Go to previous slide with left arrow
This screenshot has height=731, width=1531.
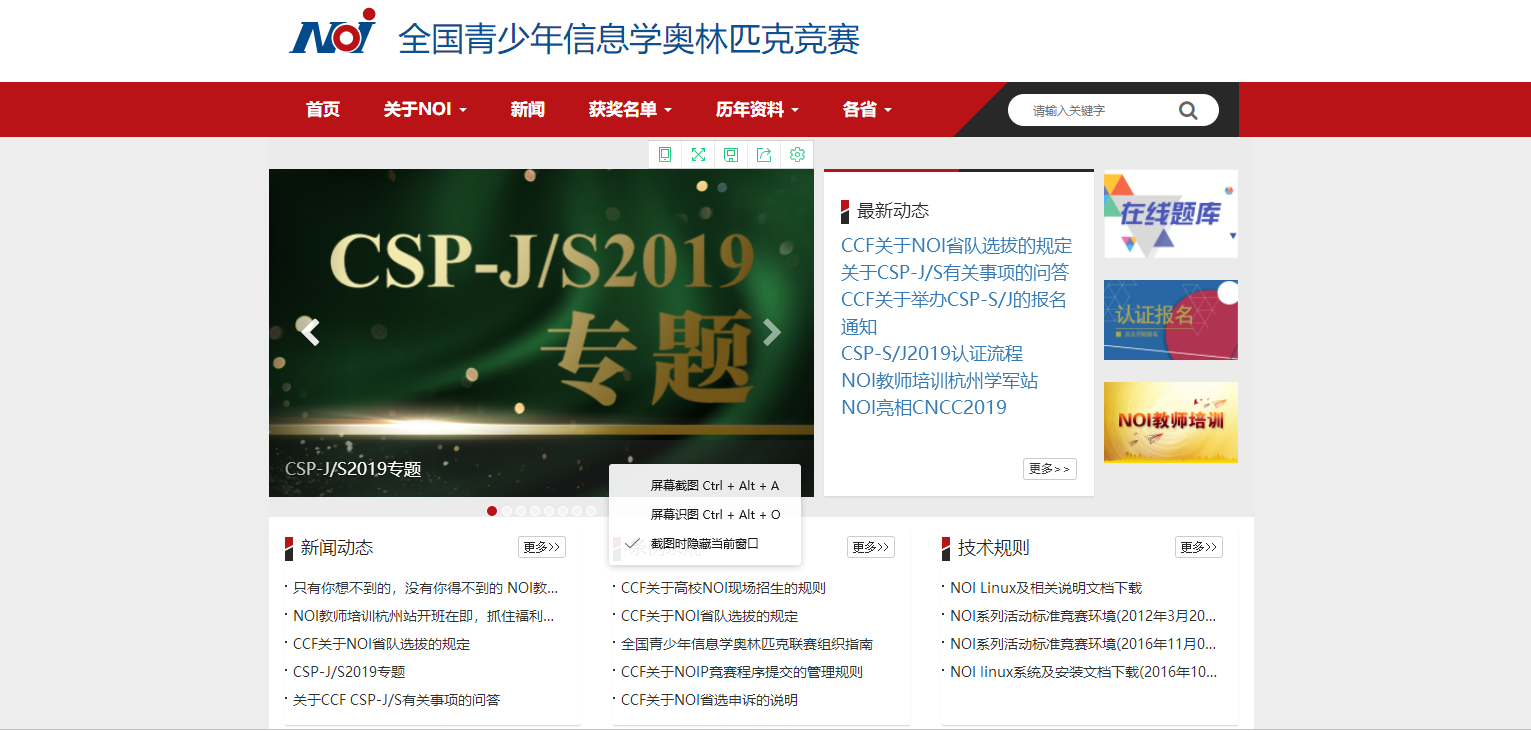[310, 332]
